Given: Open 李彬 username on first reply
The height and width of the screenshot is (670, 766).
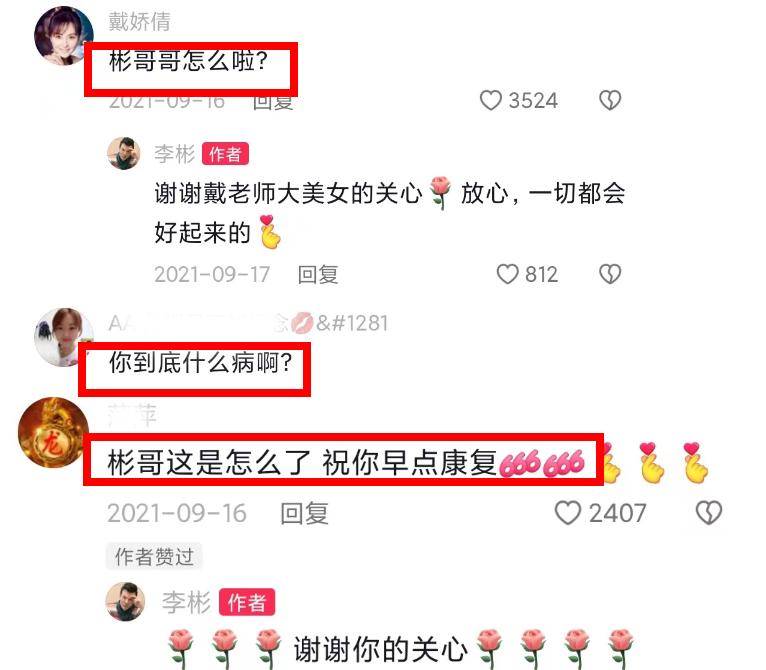Looking at the screenshot, I should 174,154.
